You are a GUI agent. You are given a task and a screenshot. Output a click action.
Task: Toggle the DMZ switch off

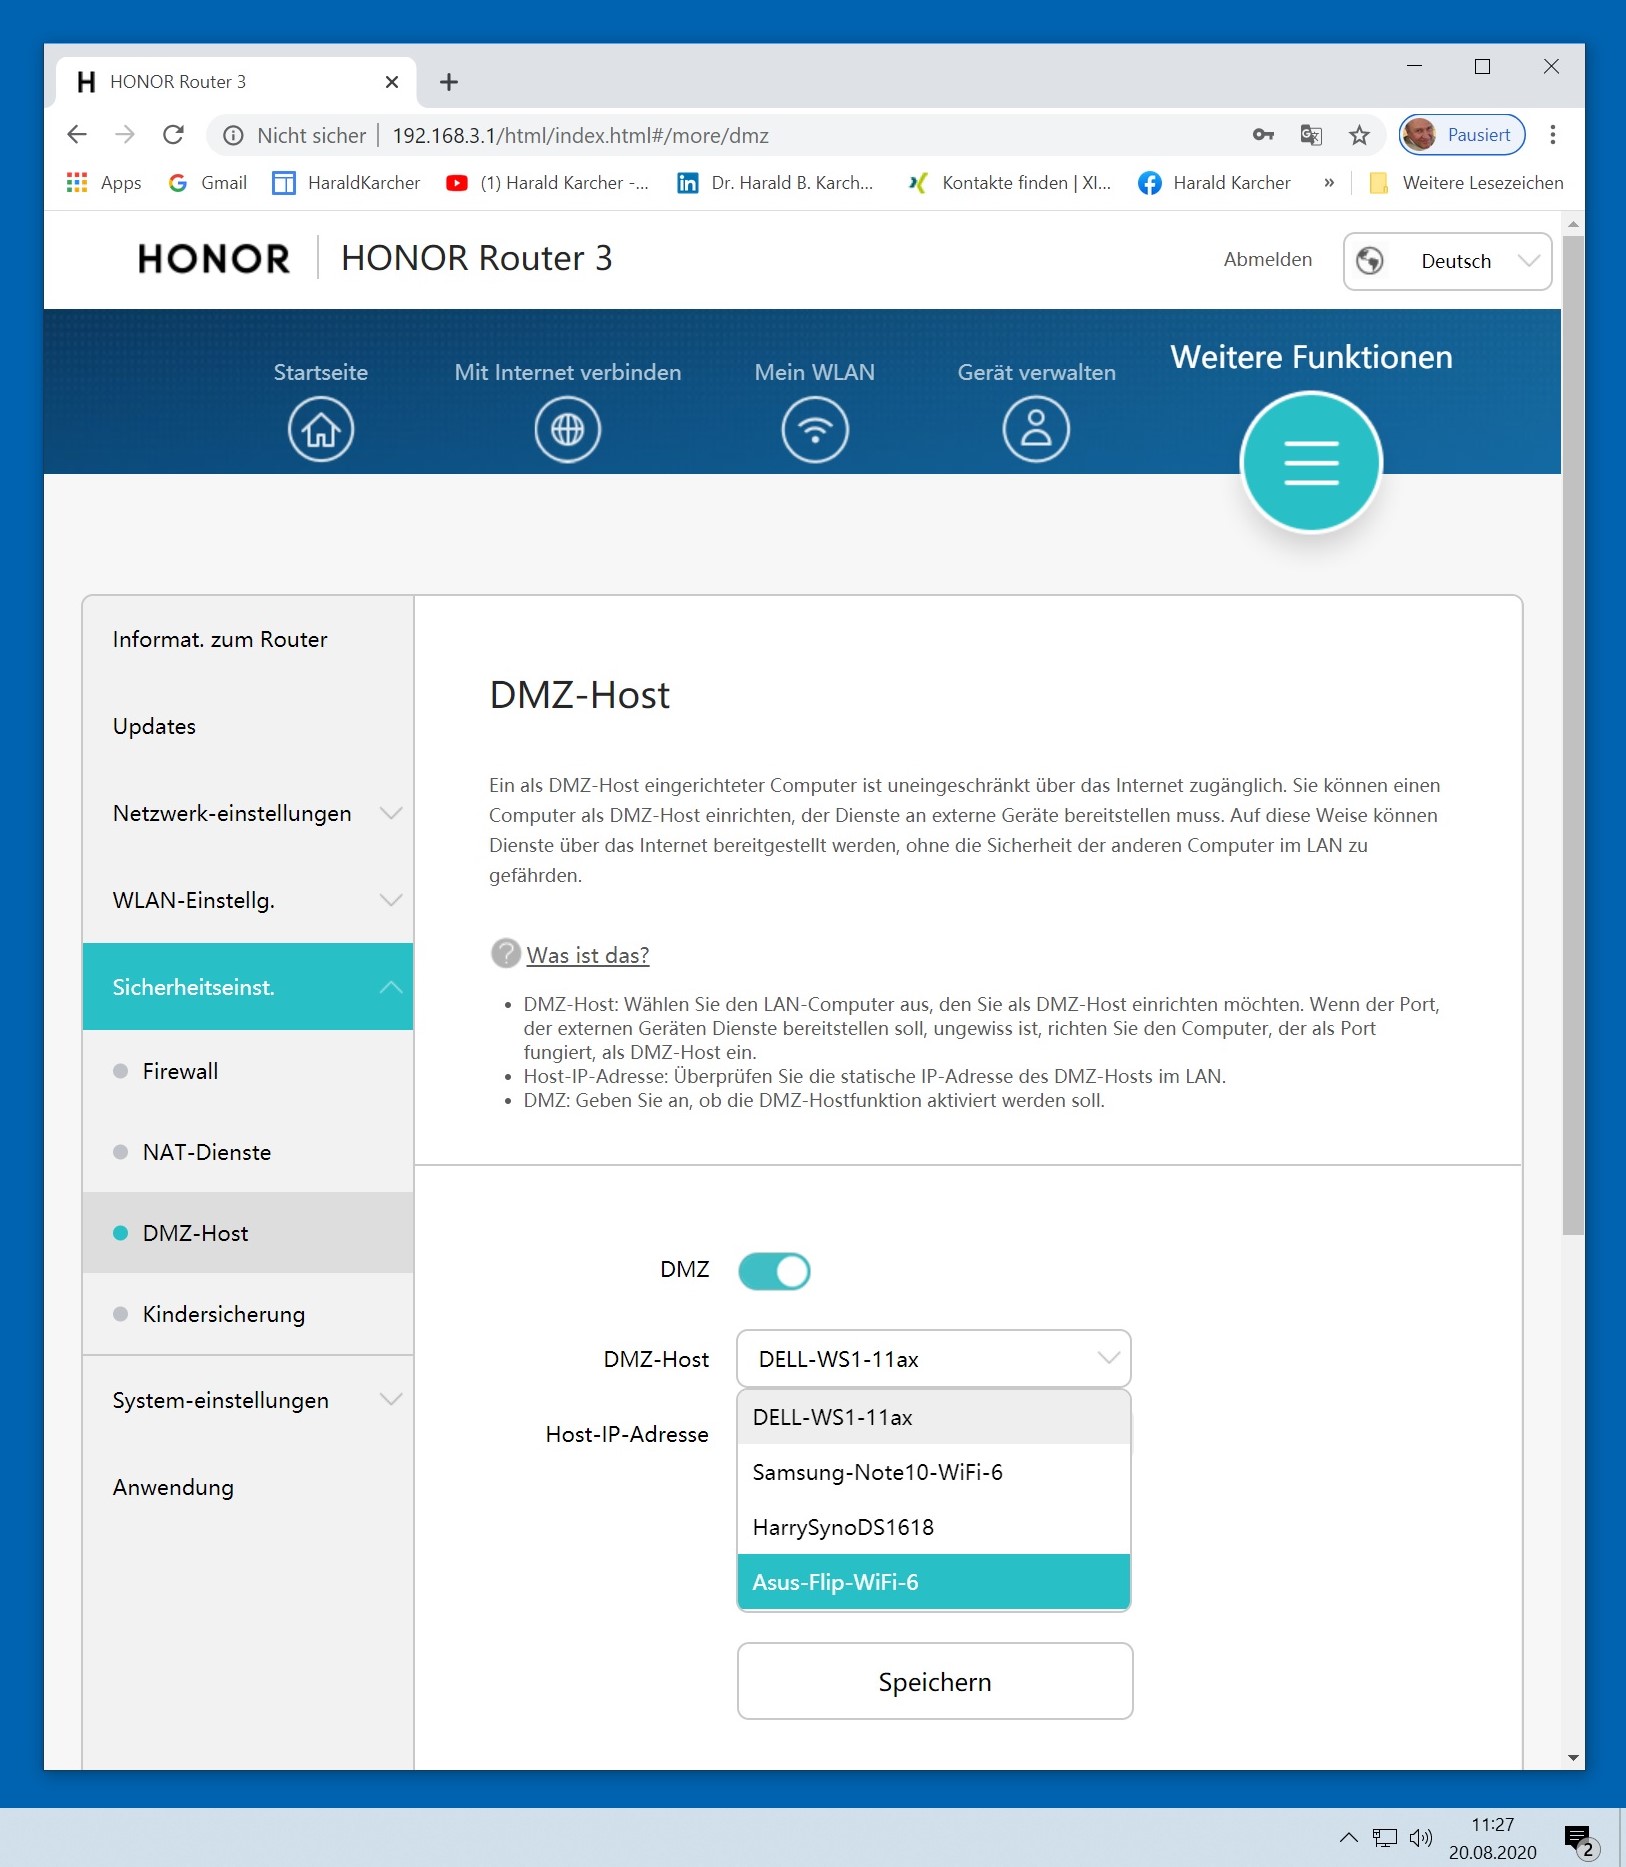pos(774,1271)
